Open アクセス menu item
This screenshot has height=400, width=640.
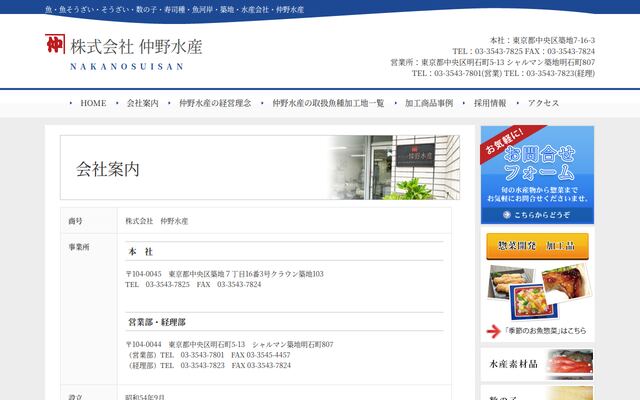click(x=543, y=103)
